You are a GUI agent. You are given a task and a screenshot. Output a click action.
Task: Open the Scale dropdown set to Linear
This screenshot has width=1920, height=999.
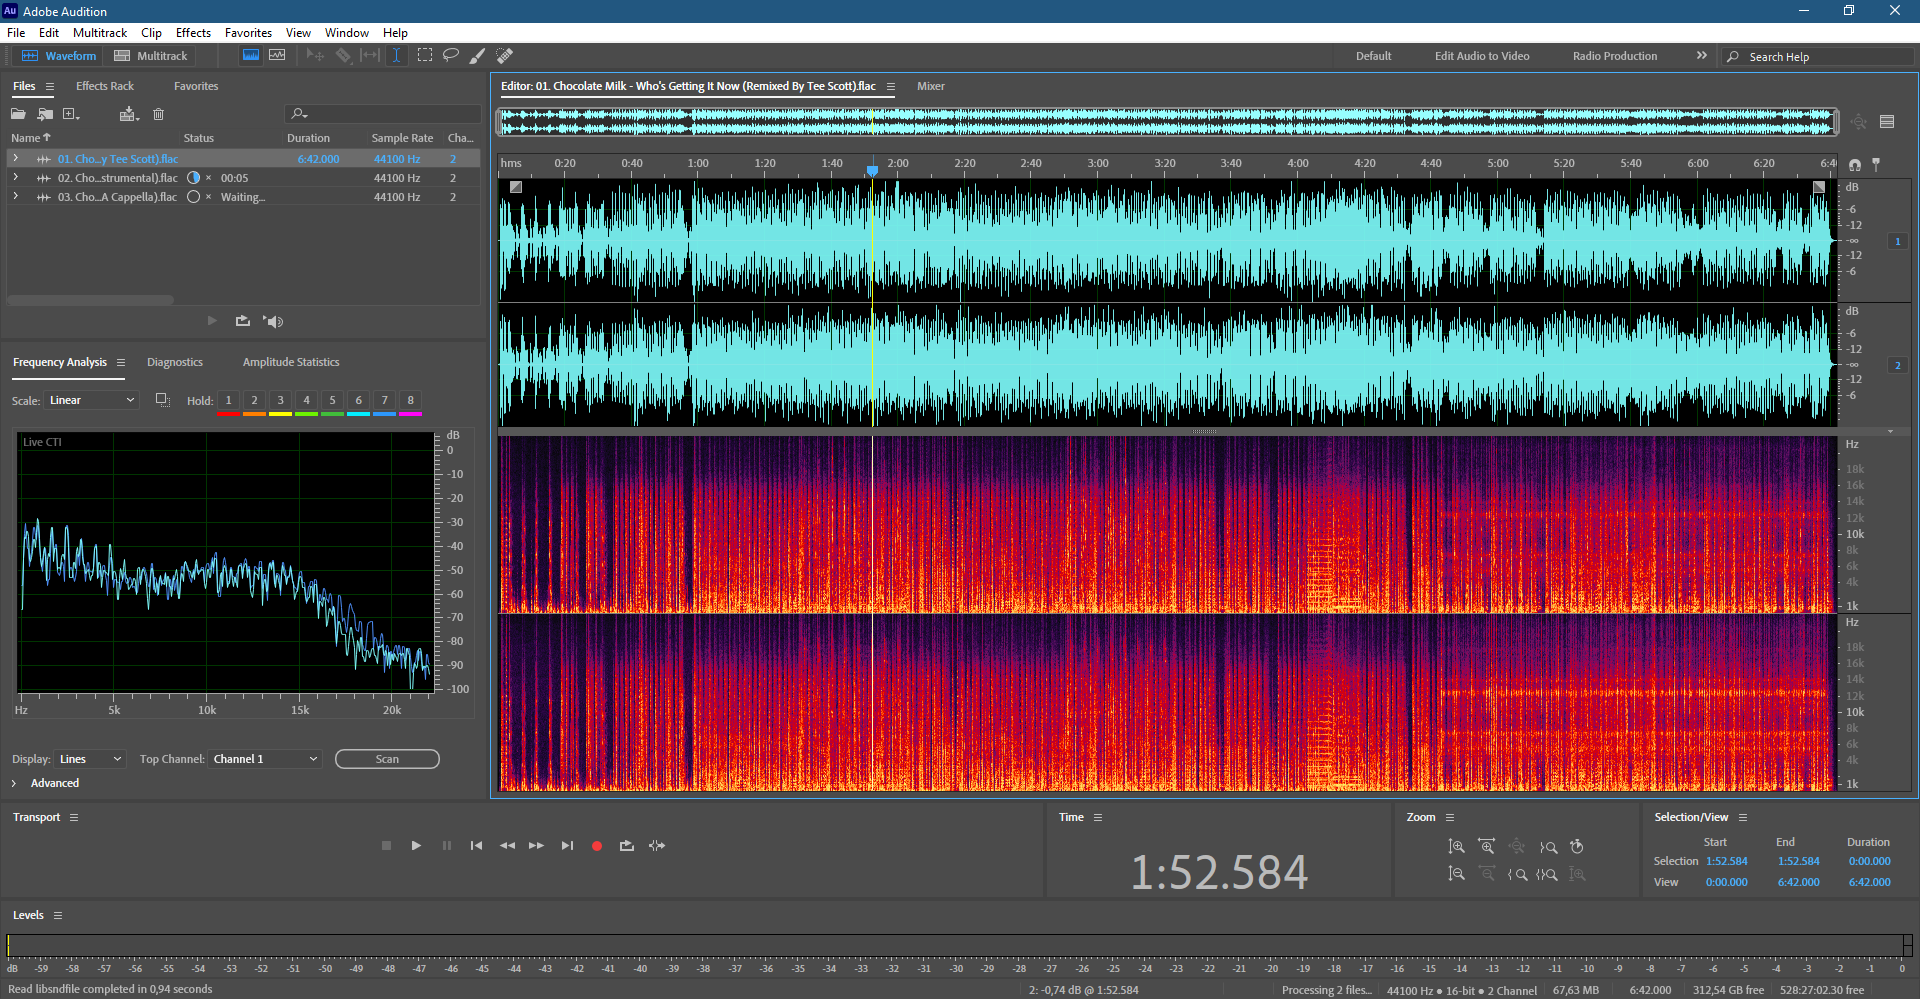pyautogui.click(x=91, y=400)
